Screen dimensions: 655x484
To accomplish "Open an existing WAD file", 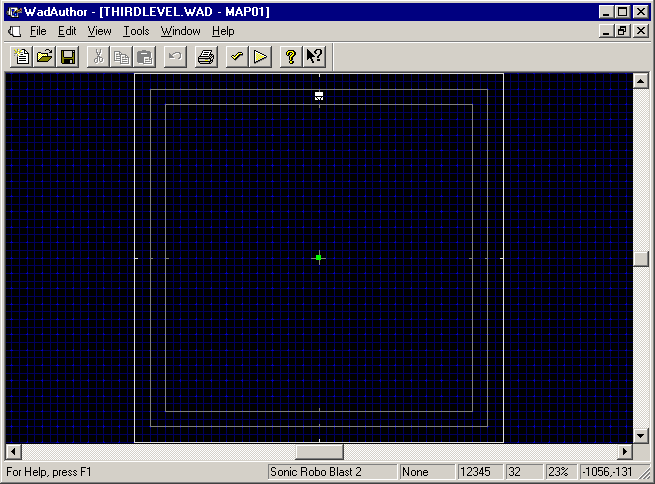I will coord(44,56).
